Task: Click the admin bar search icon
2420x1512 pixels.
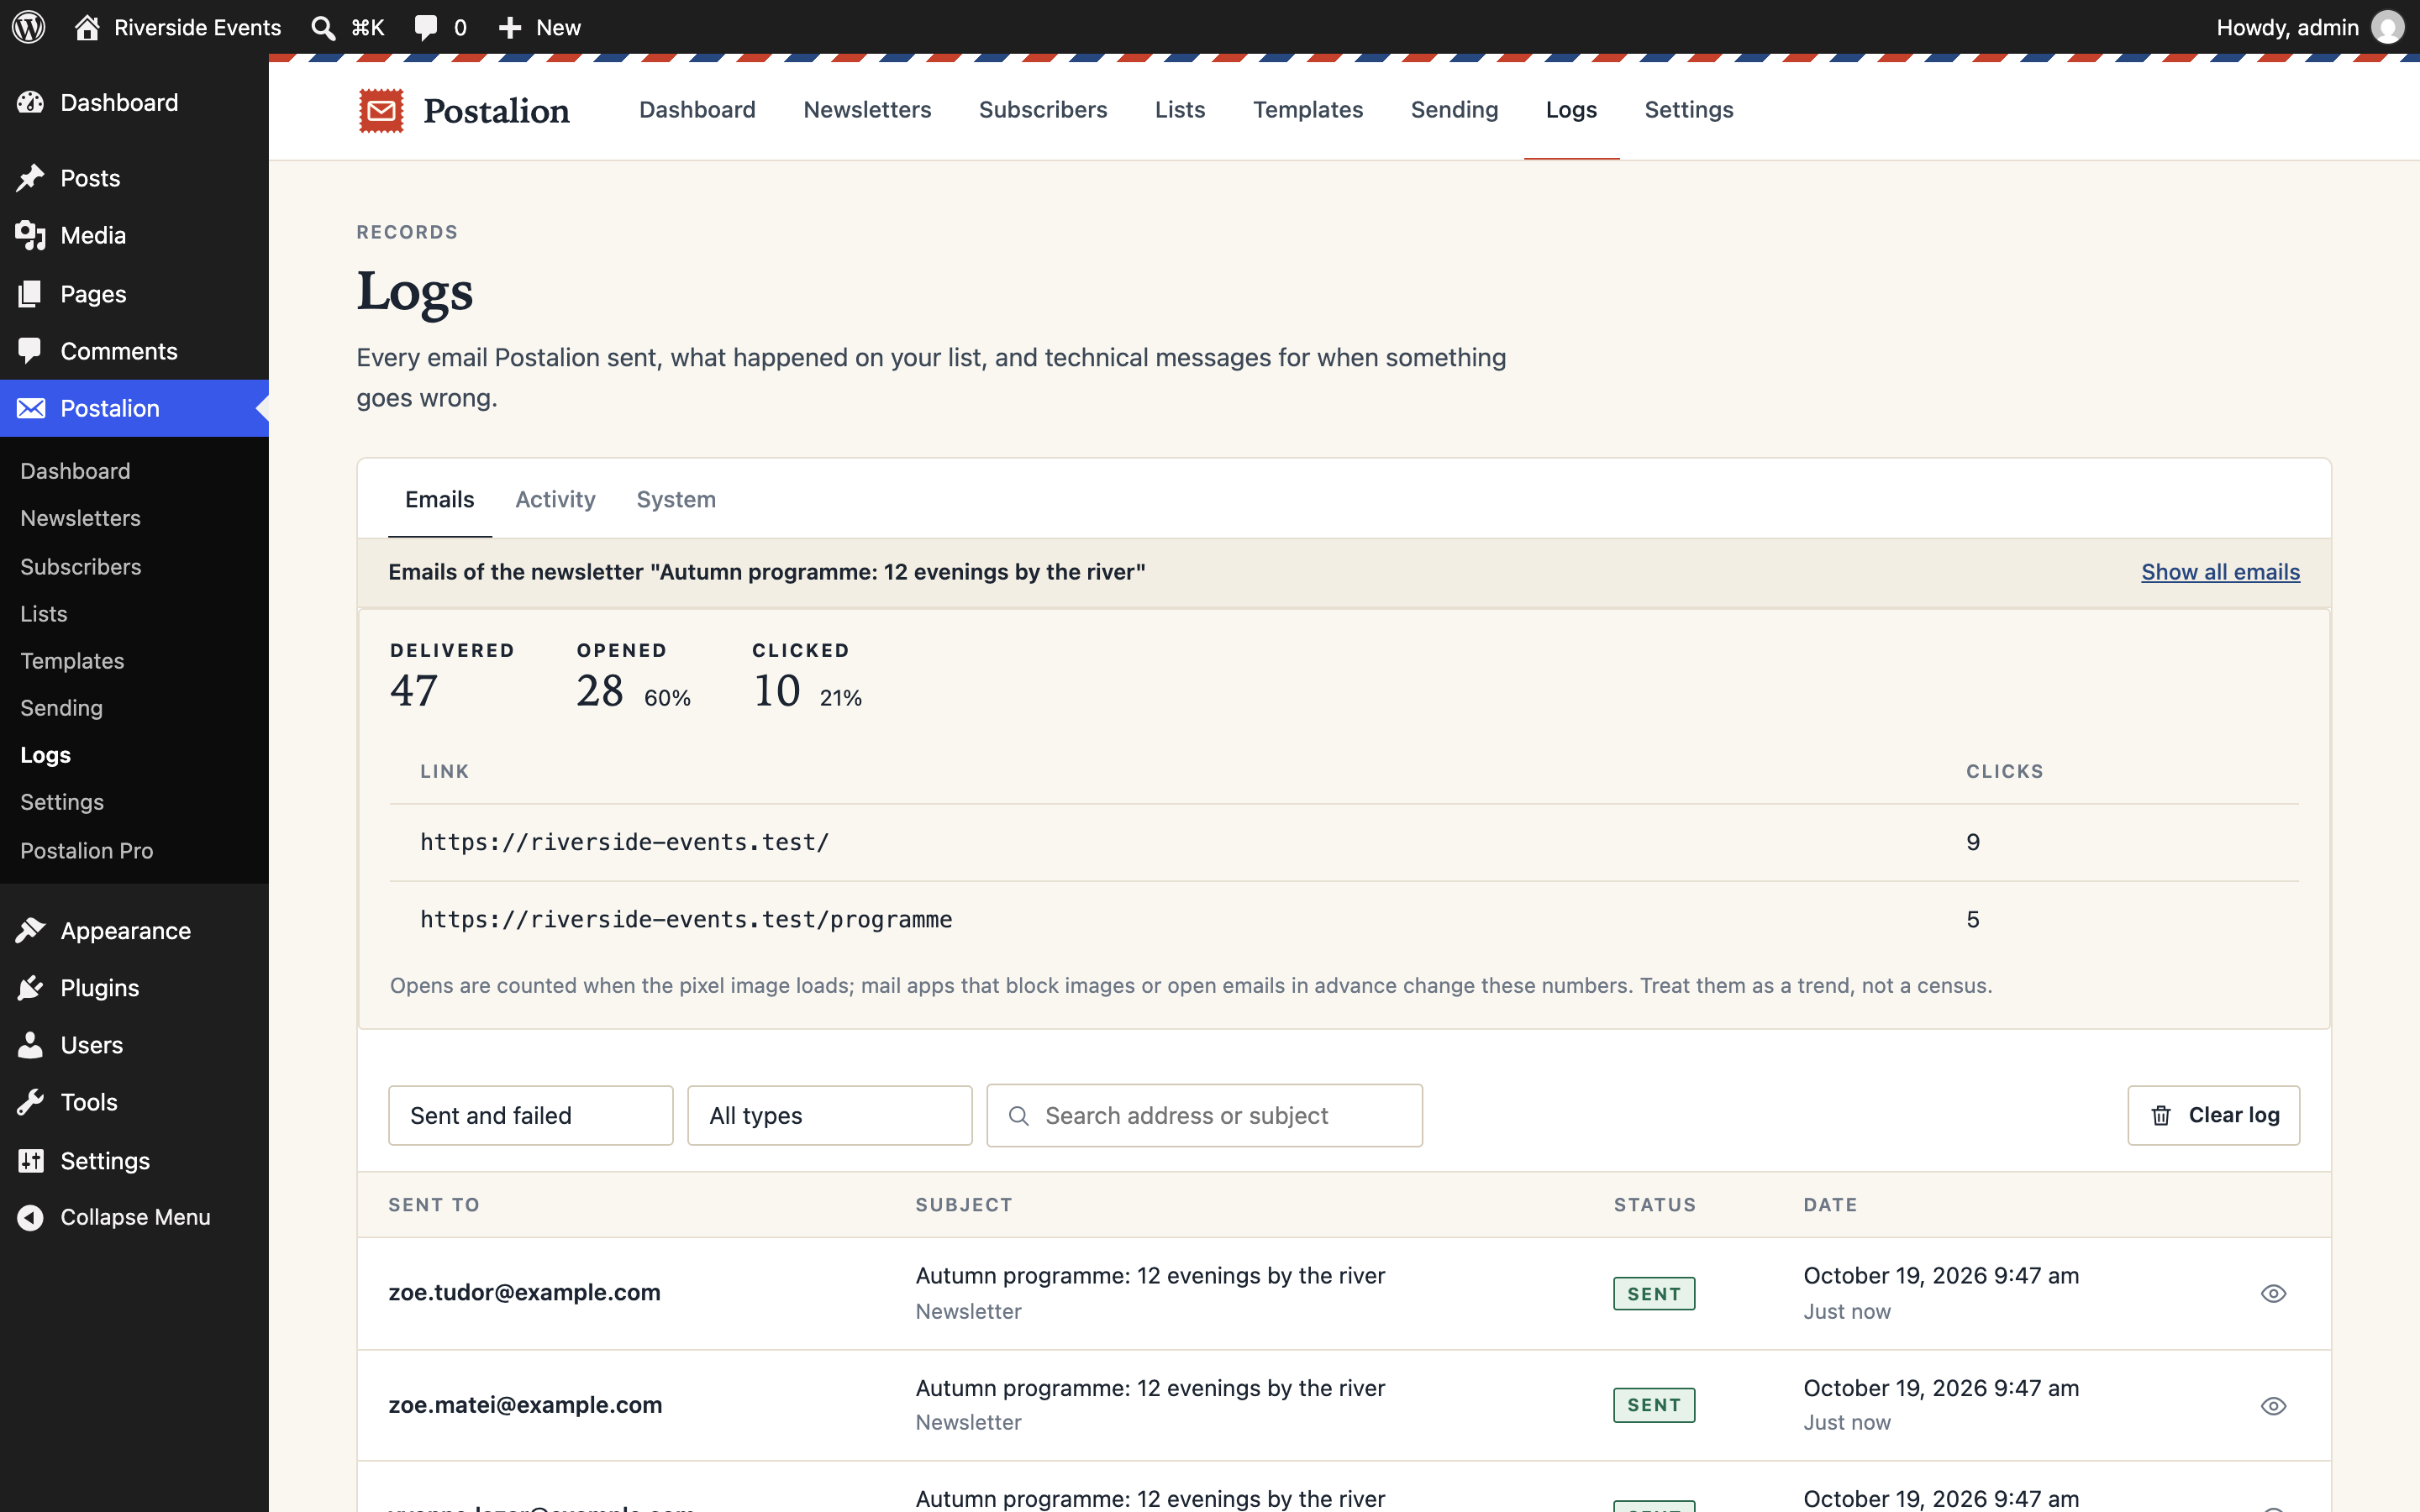Action: click(322, 27)
